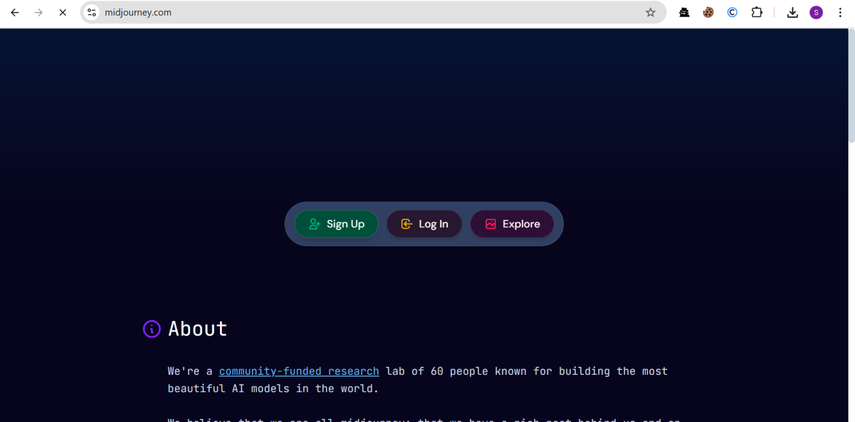Show browser downloads

(792, 13)
